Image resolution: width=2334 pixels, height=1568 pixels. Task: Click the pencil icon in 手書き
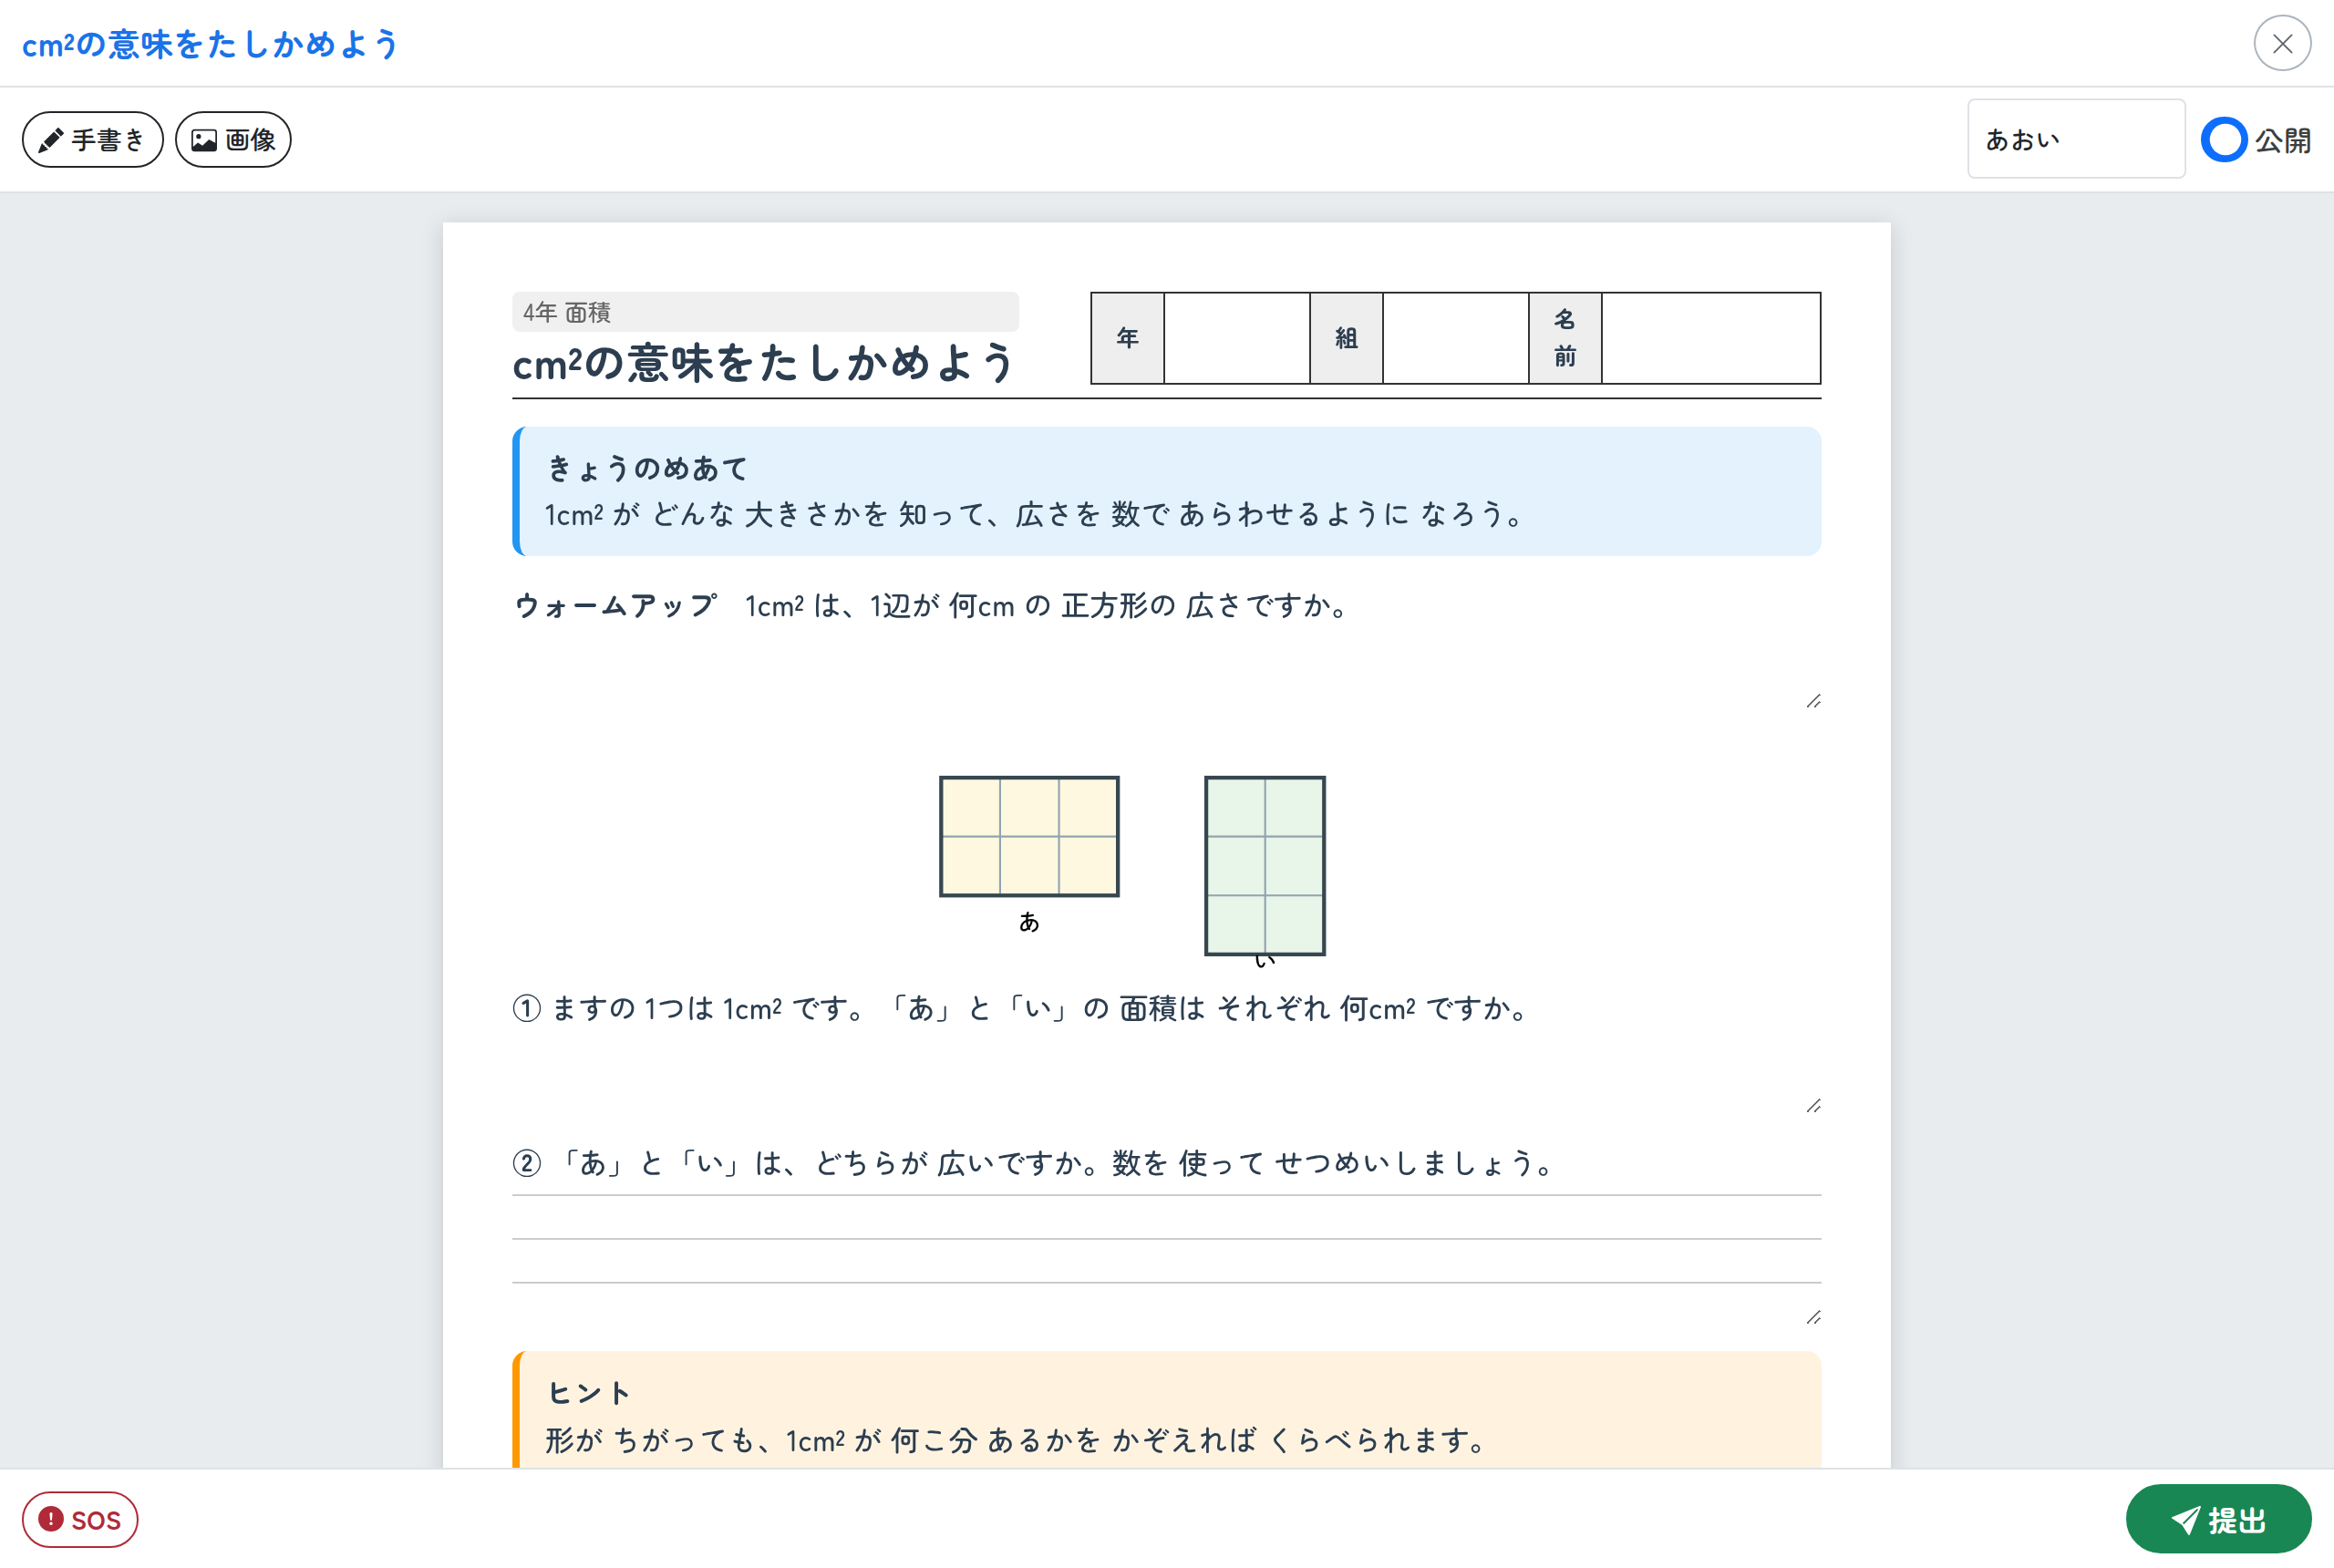click(50, 140)
